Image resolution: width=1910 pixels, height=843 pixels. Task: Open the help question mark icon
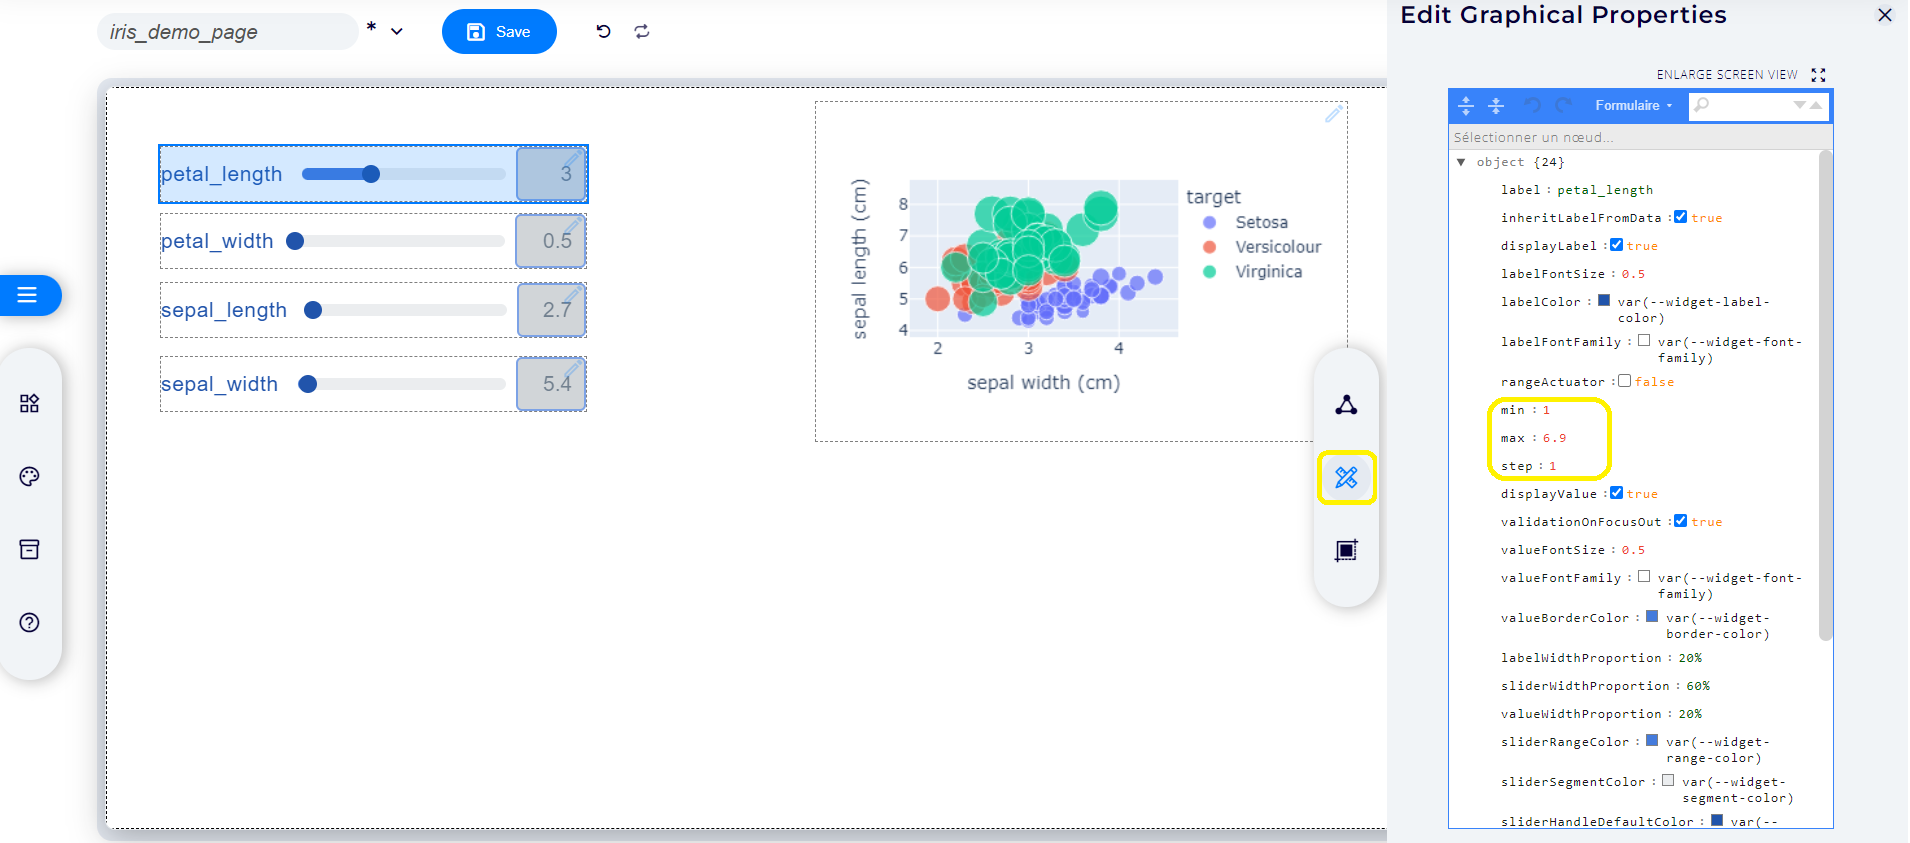(x=29, y=622)
